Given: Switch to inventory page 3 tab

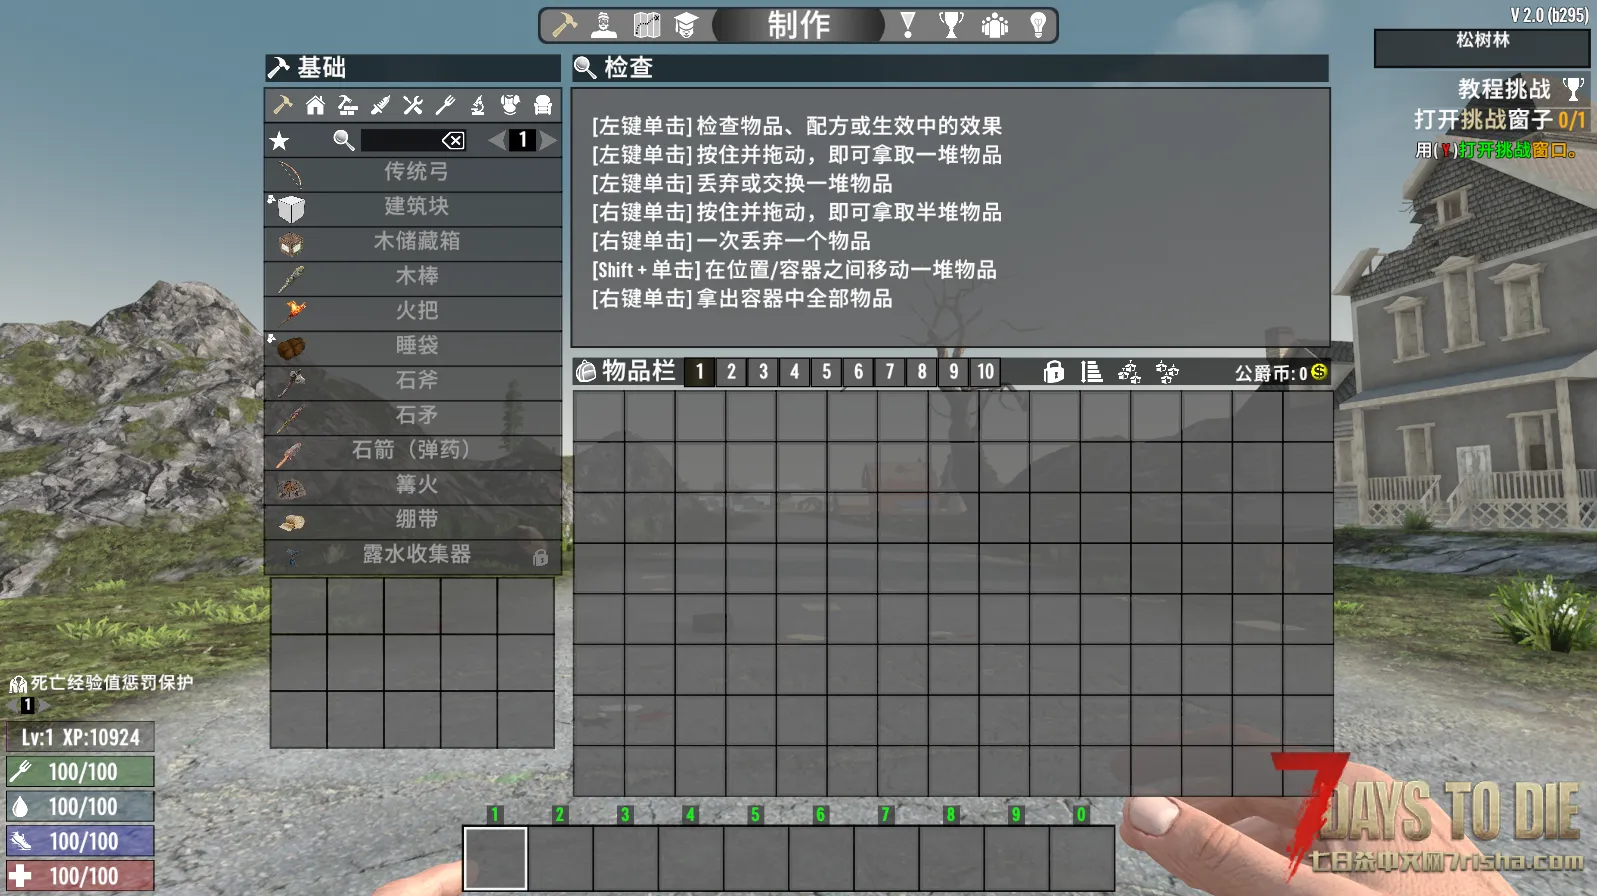Looking at the screenshot, I should [764, 372].
